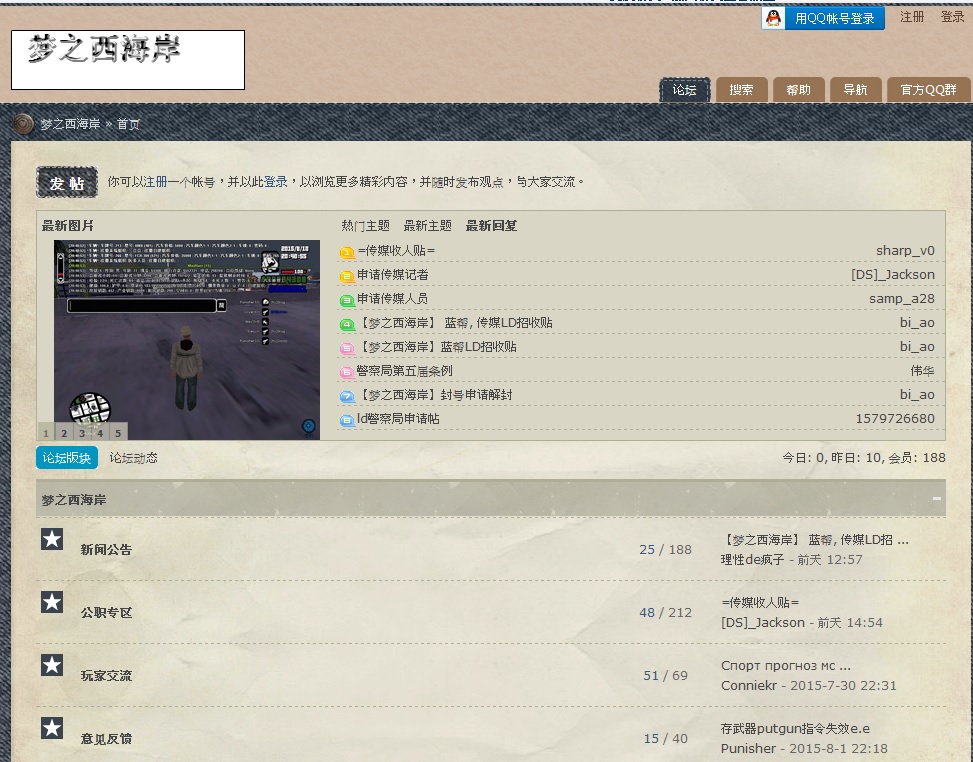
Task: View poster Conniekr profile
Action: click(x=749, y=686)
